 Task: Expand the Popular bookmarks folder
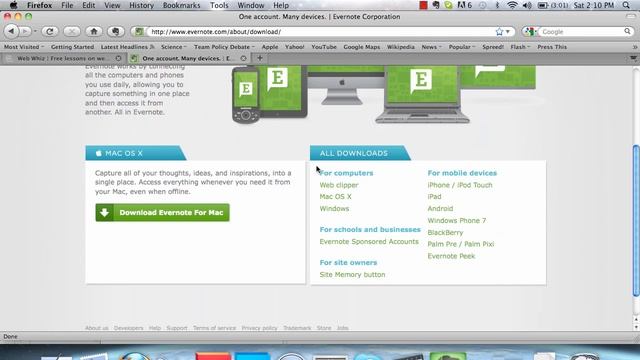(x=462, y=47)
